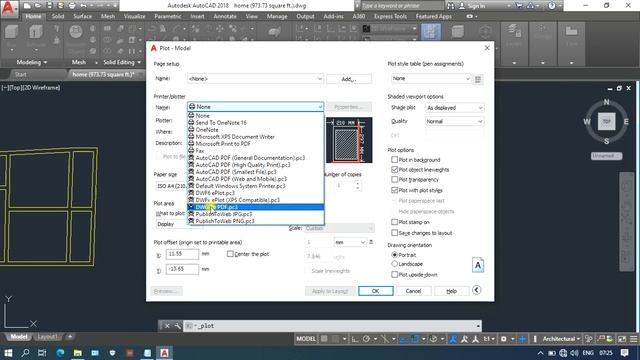
Task: Increase number of copies stepper
Action: click(358, 183)
